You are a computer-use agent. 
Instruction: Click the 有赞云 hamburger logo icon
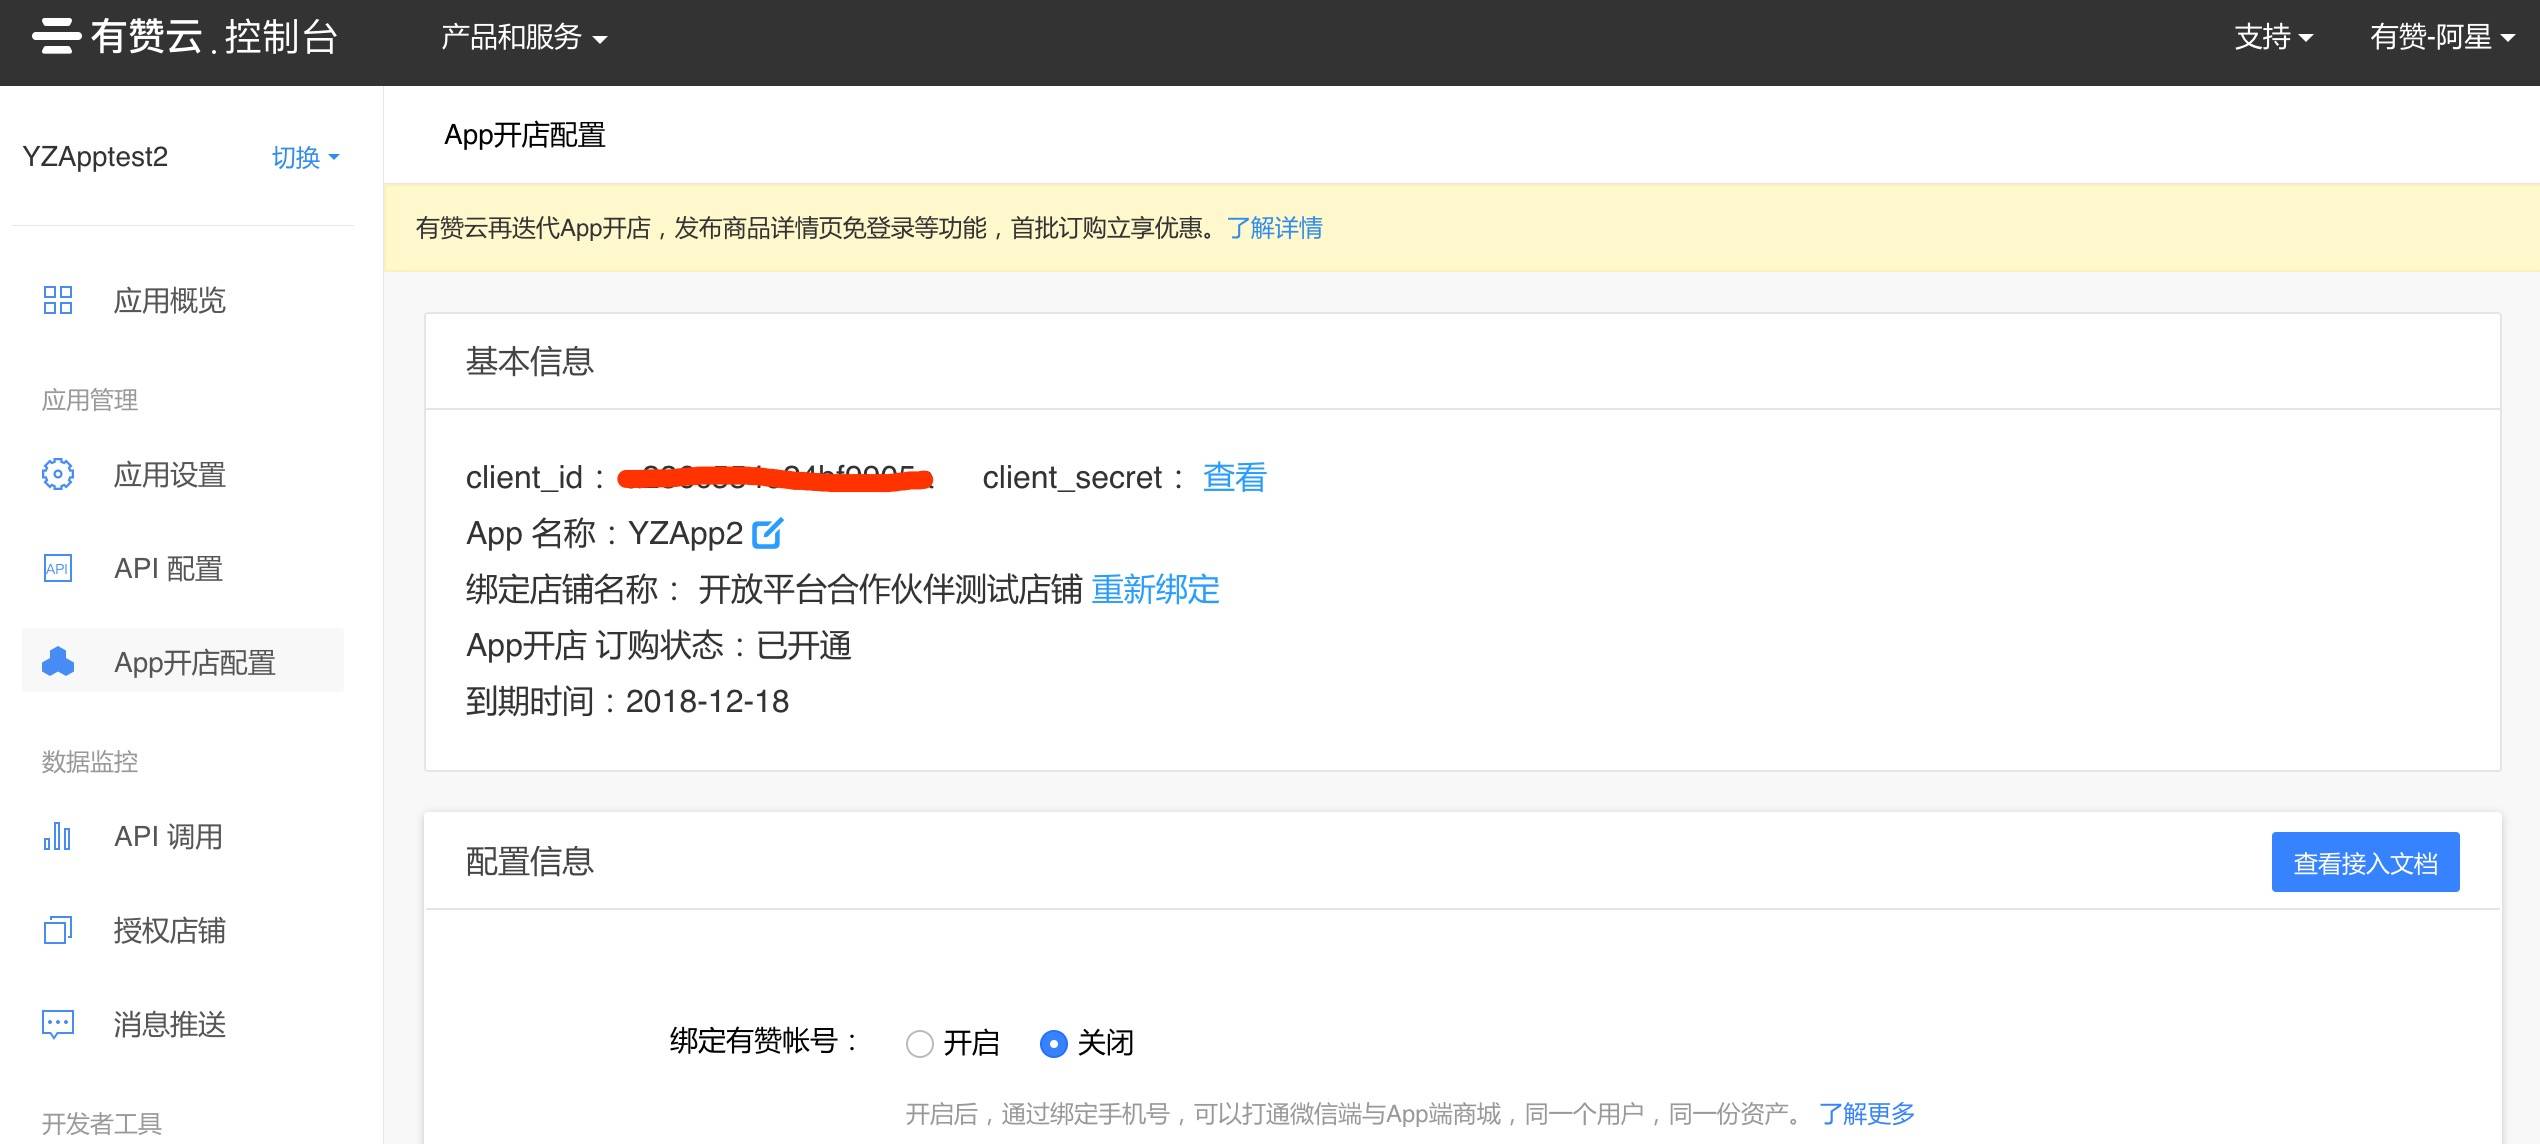(x=56, y=37)
